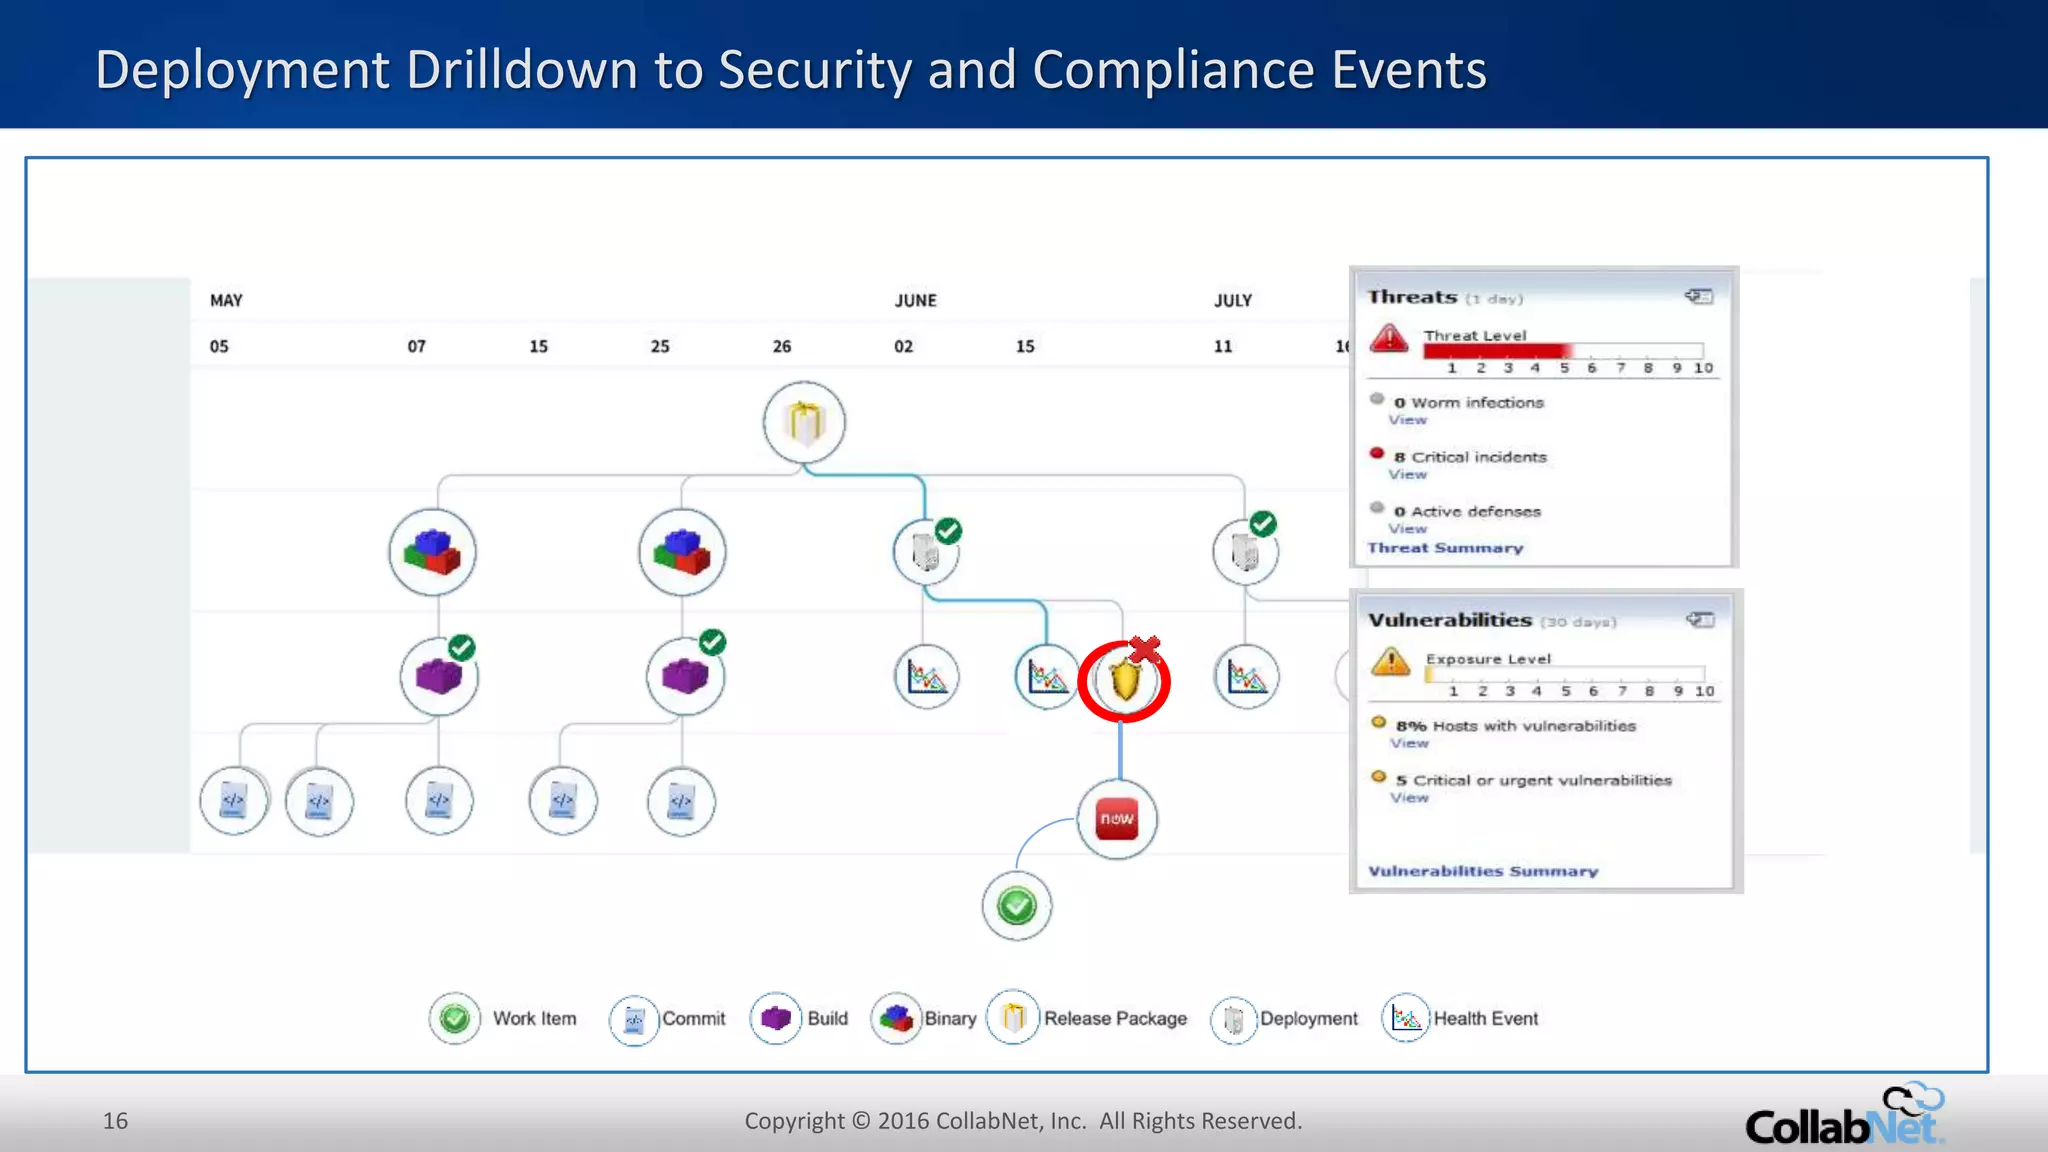Image resolution: width=2048 pixels, height=1152 pixels.
Task: Click the JUNE month label
Action: click(916, 300)
